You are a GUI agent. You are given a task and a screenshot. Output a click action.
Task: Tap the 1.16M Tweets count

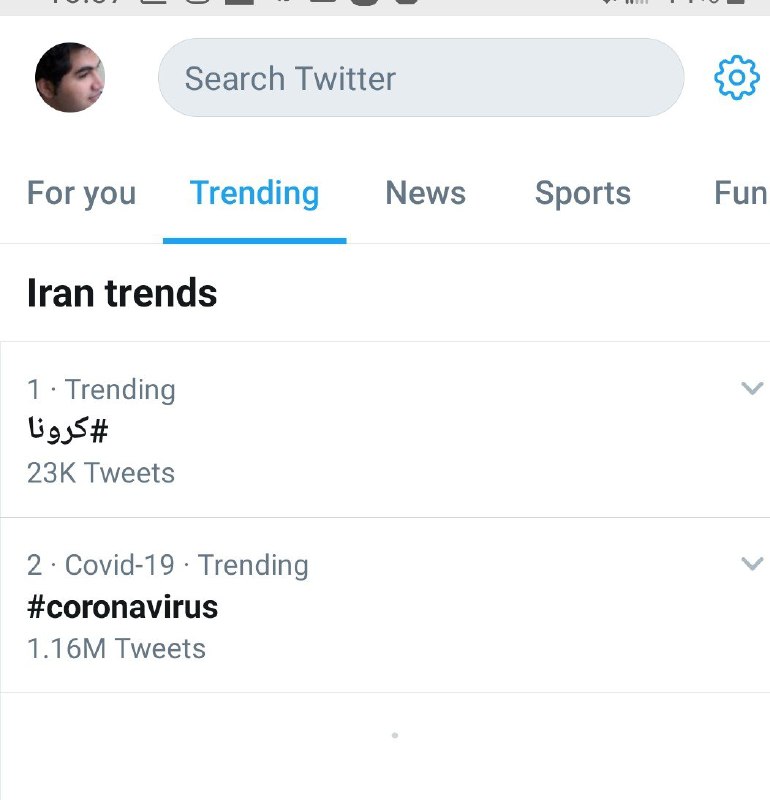116,649
